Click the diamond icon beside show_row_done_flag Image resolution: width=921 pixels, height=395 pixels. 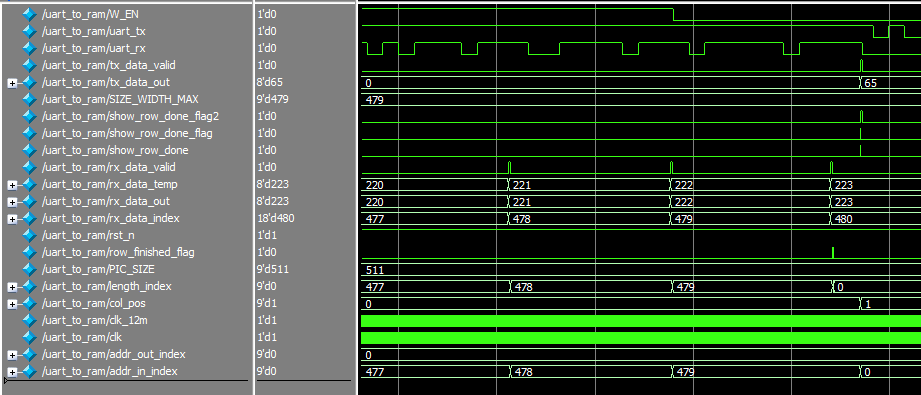coord(29,133)
